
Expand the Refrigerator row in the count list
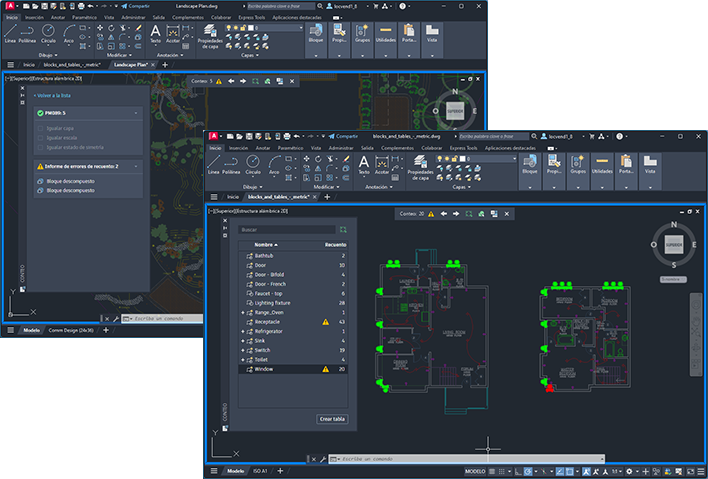[x=243, y=331]
